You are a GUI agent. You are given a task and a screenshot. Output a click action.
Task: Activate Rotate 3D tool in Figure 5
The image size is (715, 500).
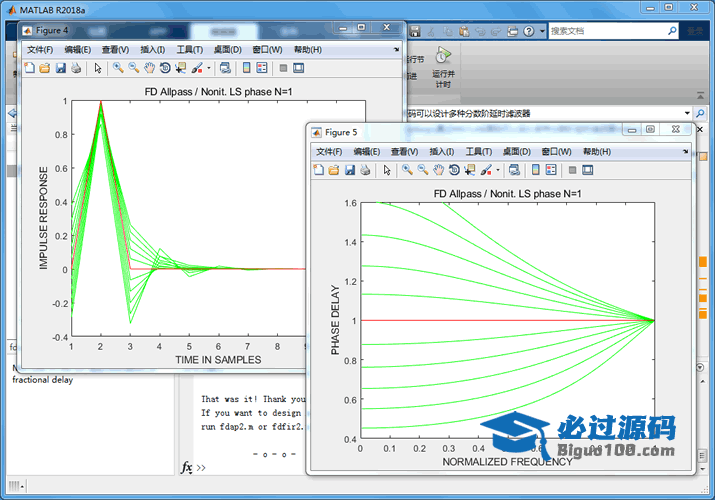[x=454, y=170]
